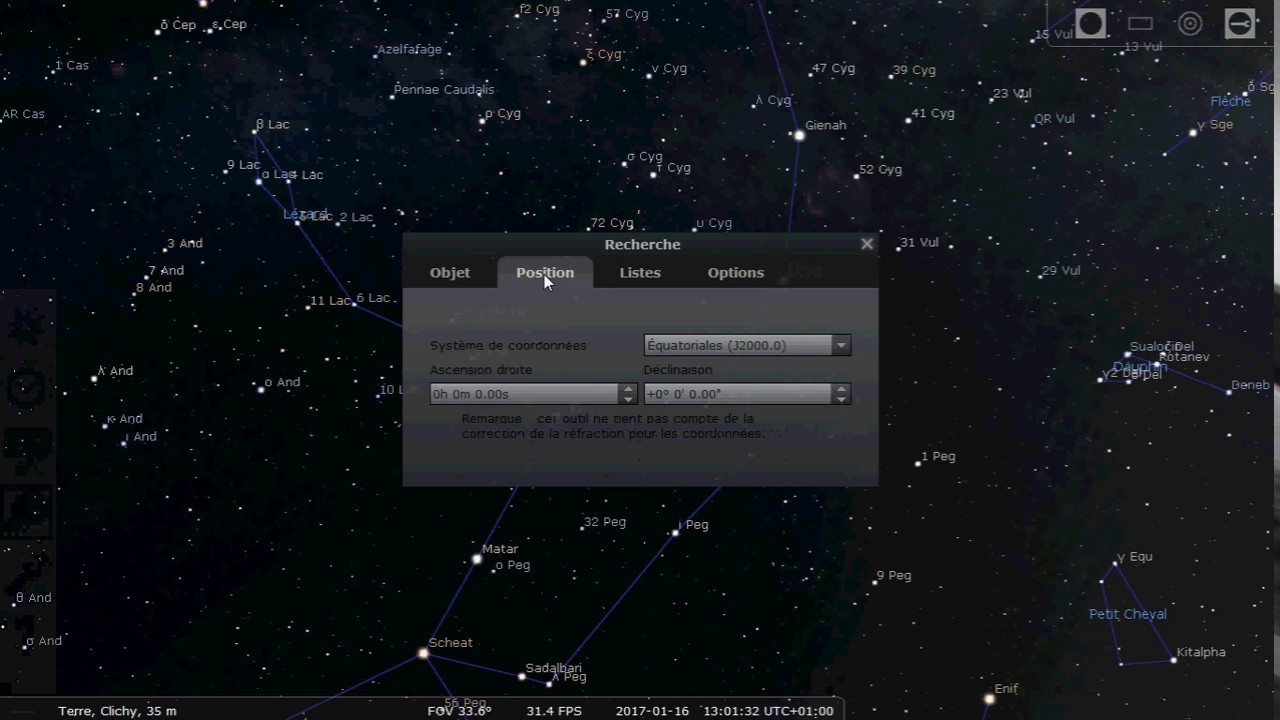The image size is (1280, 720).
Task: Open the sky and viewing options icon
Action: [27, 450]
